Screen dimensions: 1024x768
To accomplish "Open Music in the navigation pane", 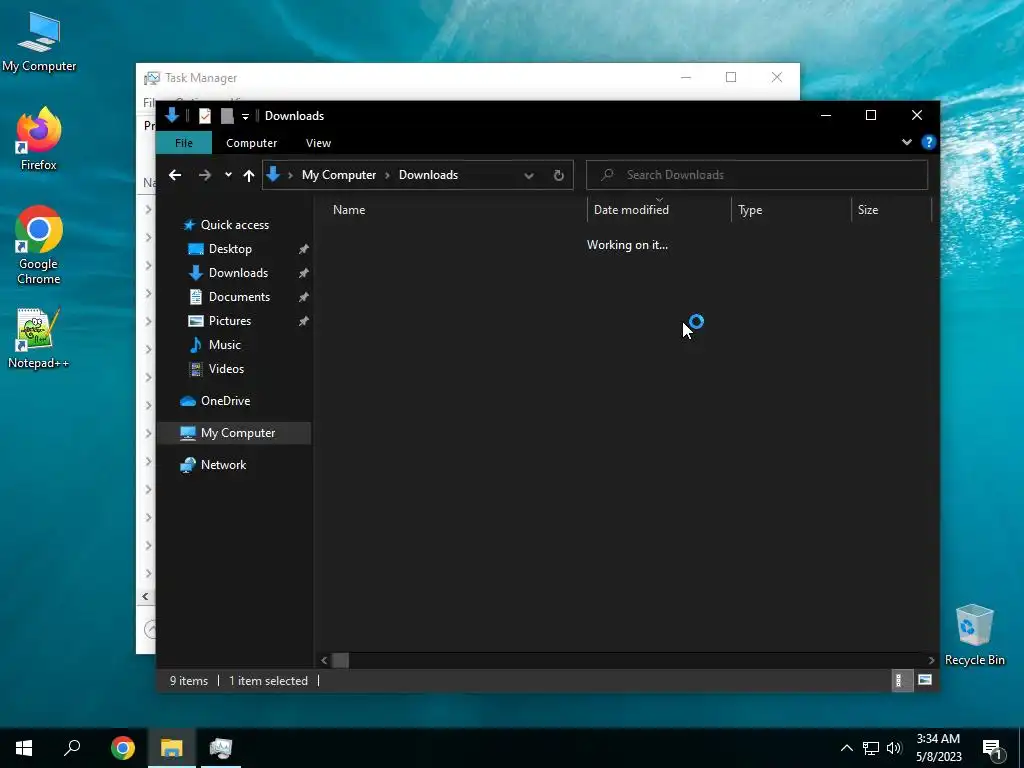I will point(224,345).
